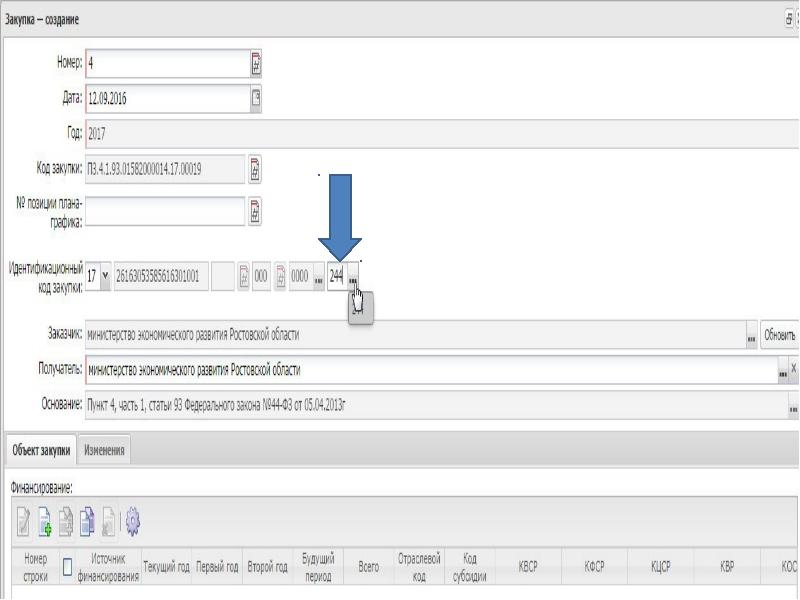
Task: Add new financing row with green plus icon
Action: click(x=44, y=521)
